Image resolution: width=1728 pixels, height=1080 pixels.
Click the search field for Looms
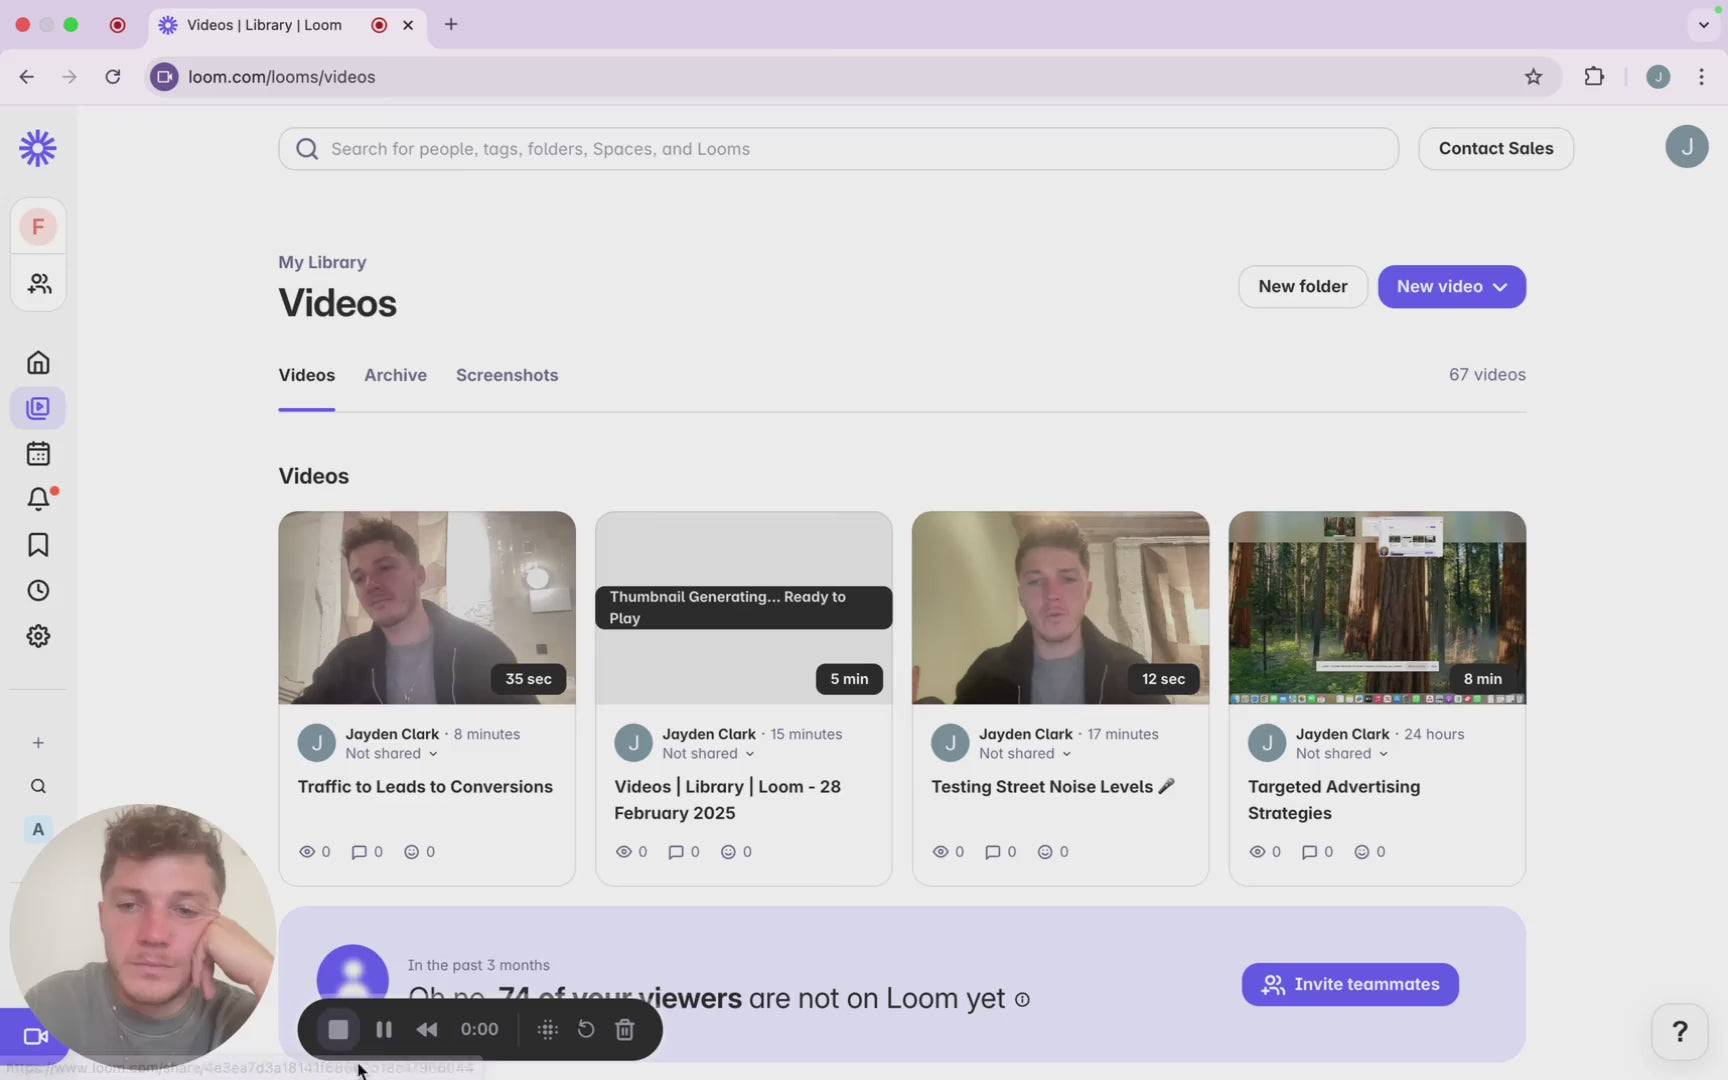click(x=838, y=149)
